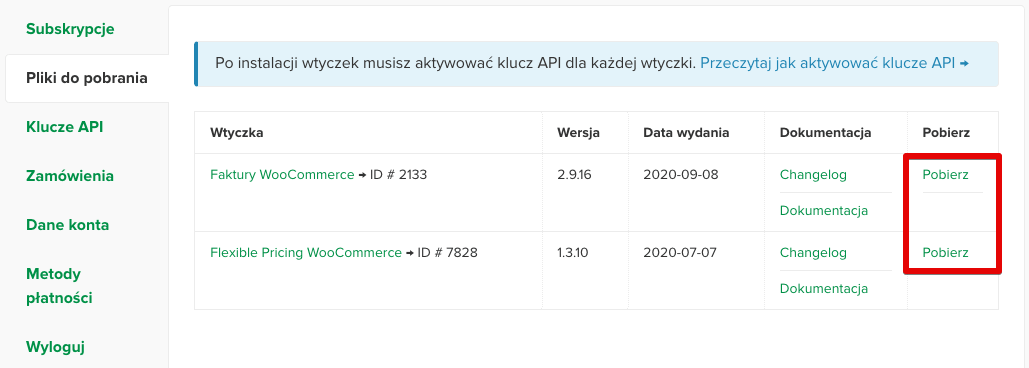The width and height of the screenshot is (1029, 368).
Task: View Changelog for Flexible Pricing WooCommerce
Action: (813, 253)
